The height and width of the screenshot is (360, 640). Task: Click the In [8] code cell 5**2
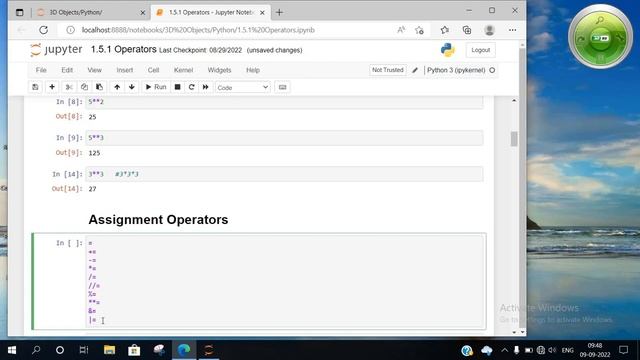(x=284, y=102)
